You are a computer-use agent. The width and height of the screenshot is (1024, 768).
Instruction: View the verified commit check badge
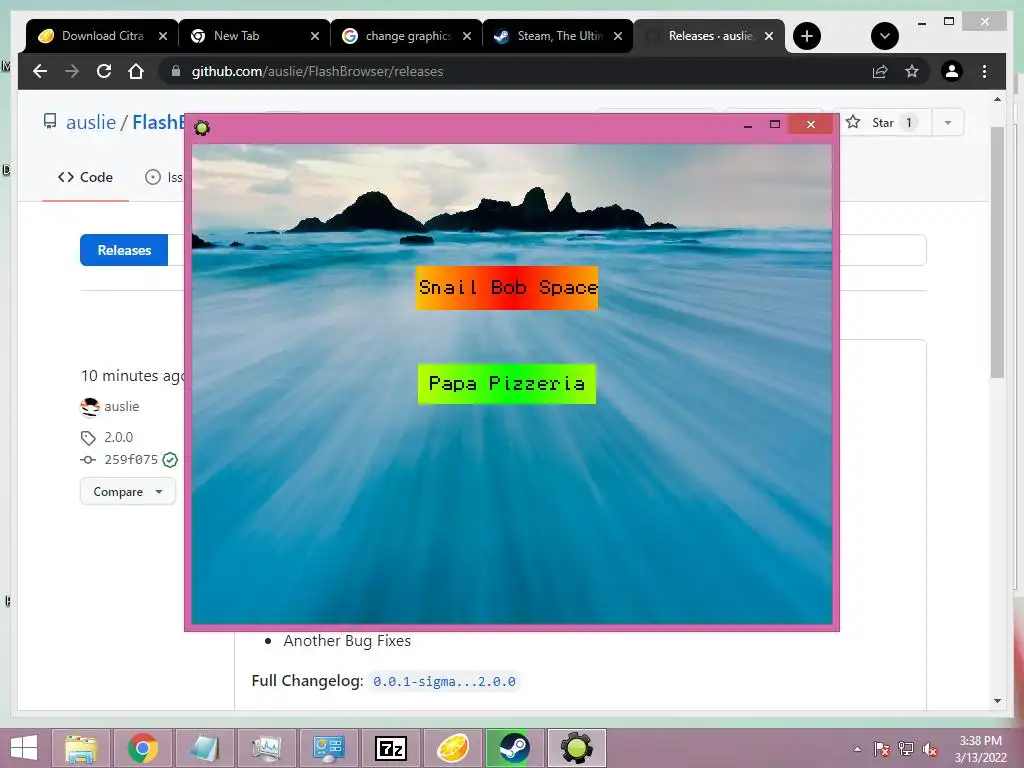[x=170, y=460]
